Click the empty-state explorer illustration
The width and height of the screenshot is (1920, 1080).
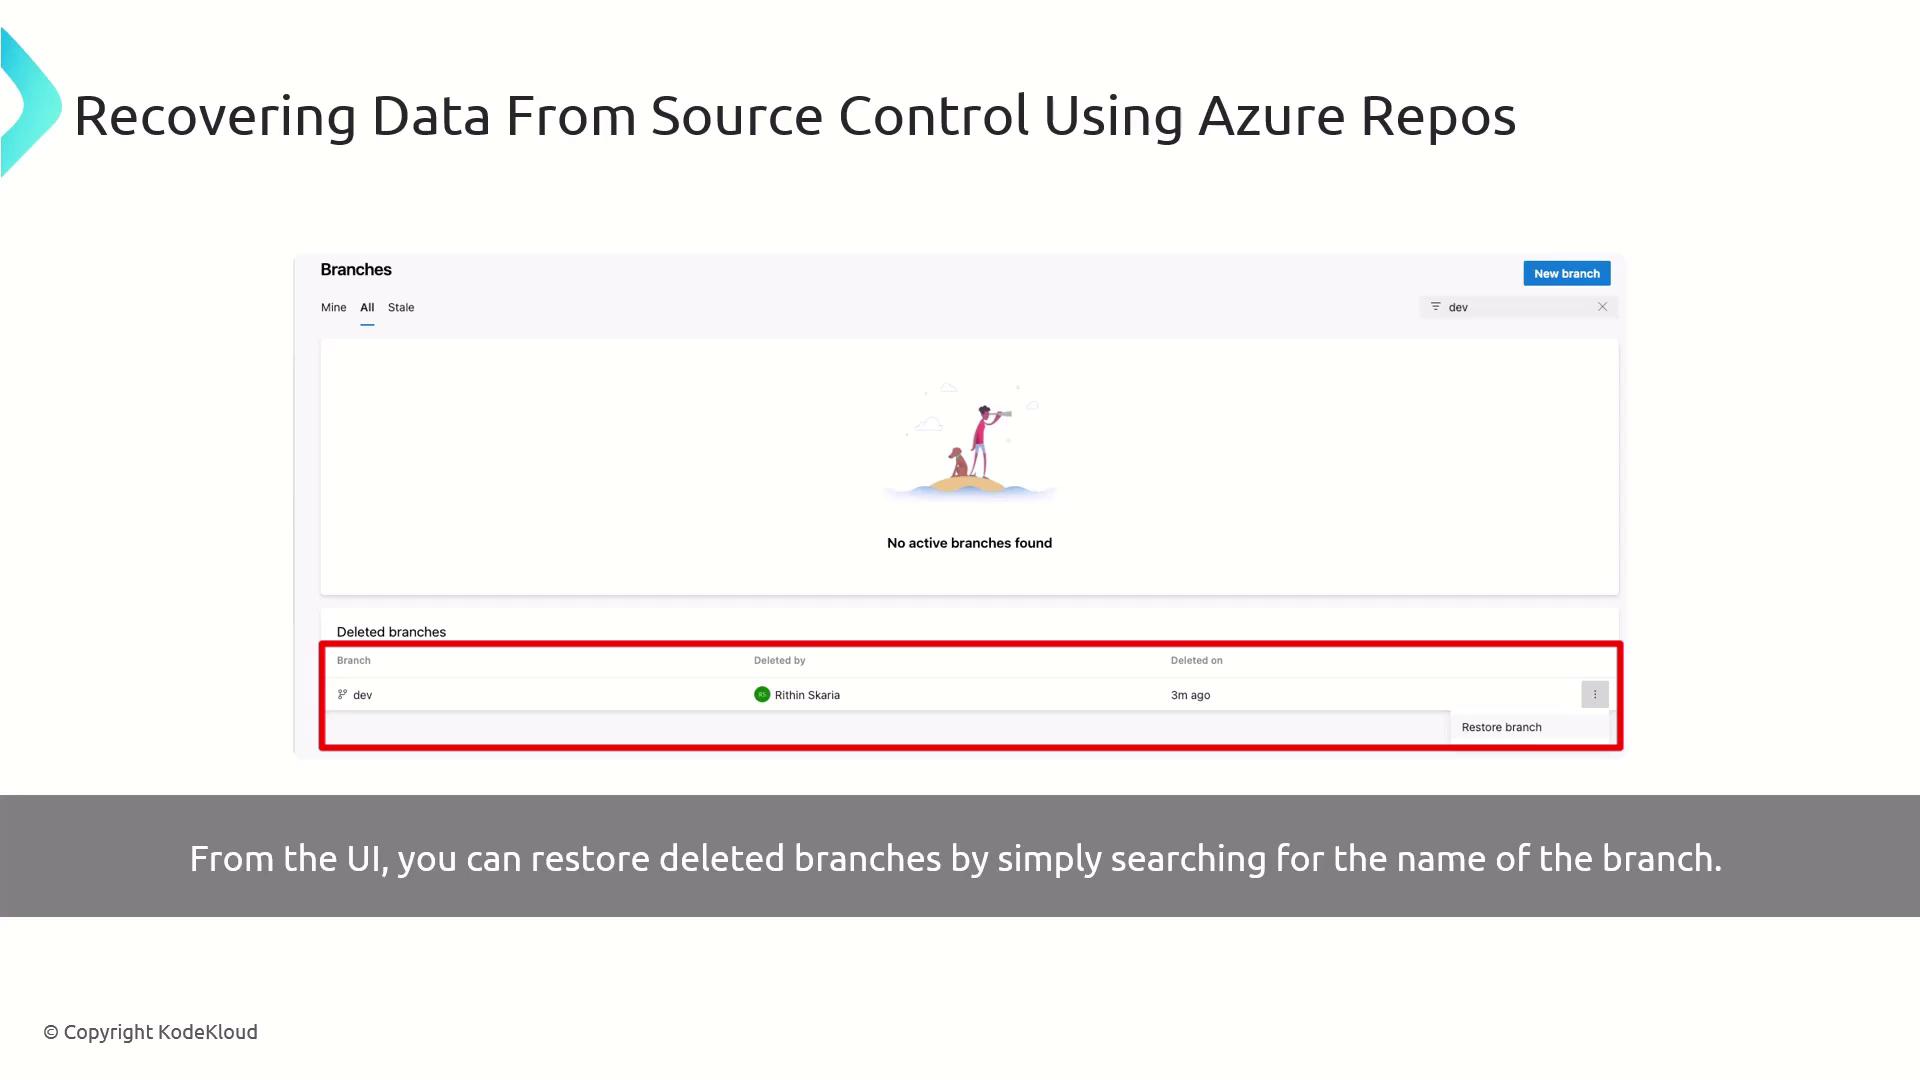coord(970,441)
